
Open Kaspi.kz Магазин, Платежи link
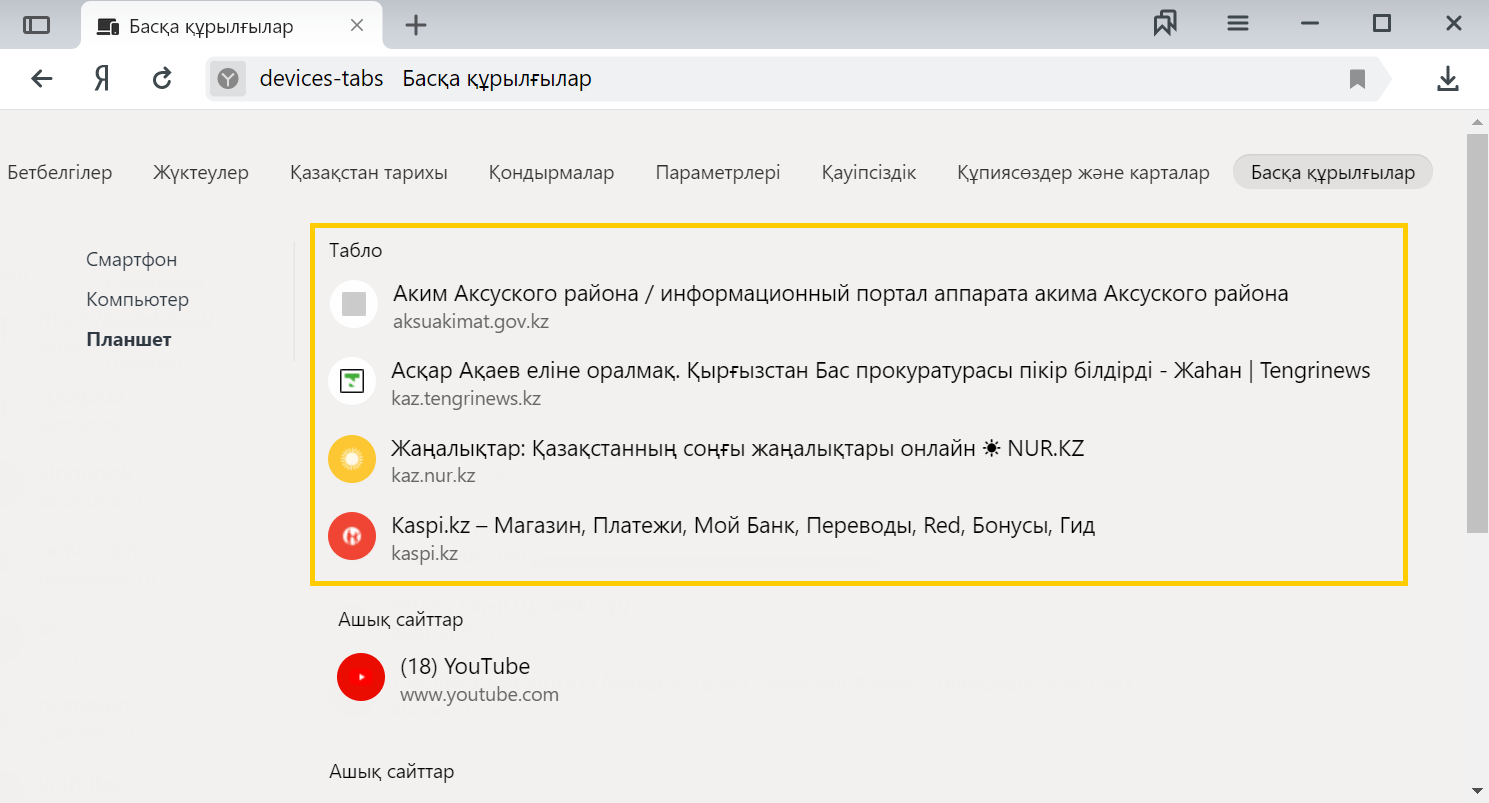click(744, 525)
